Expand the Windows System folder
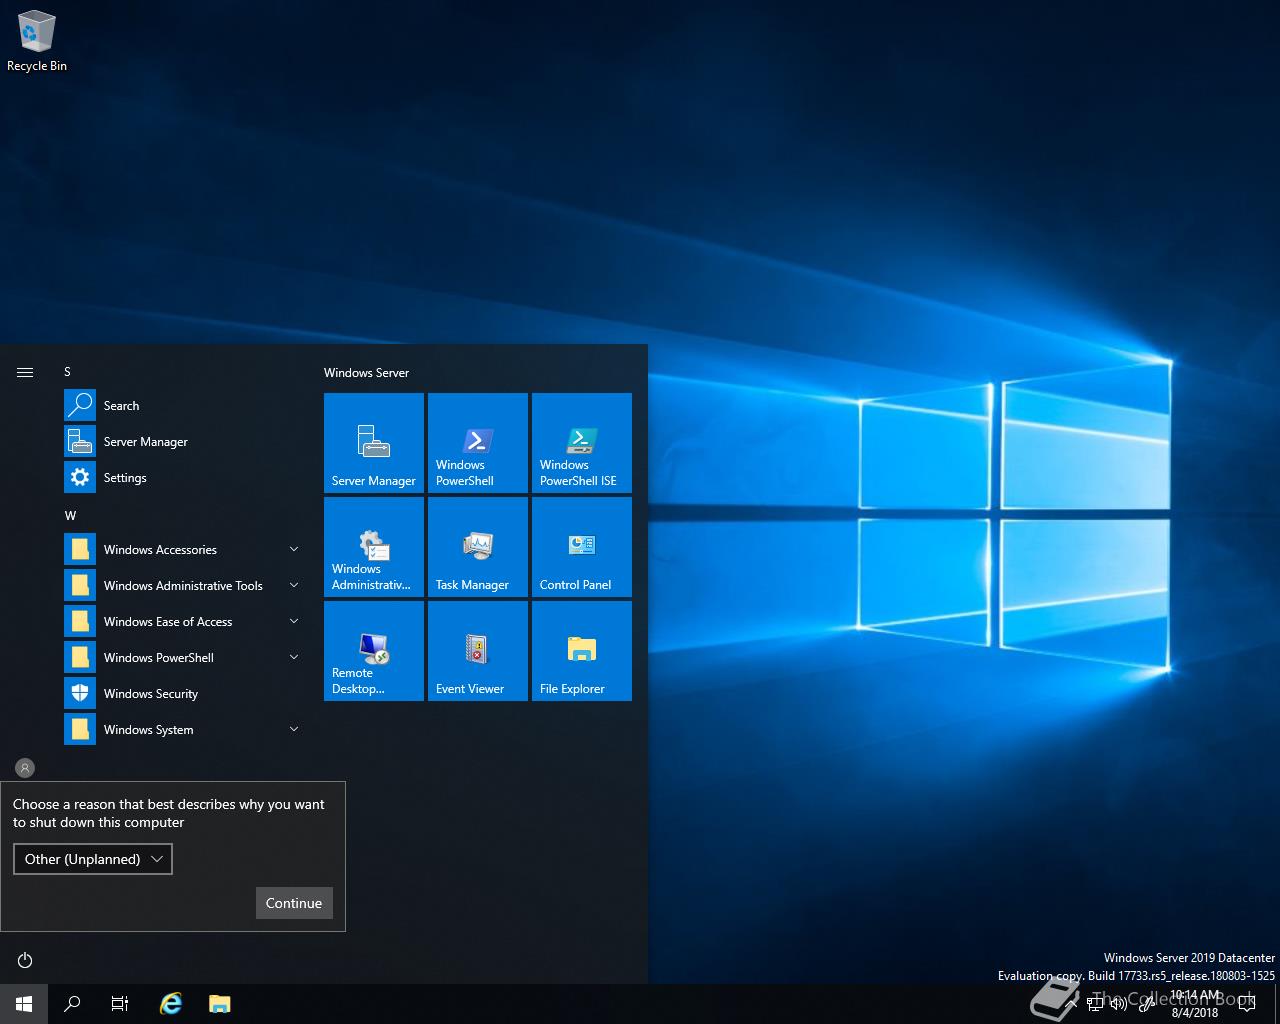The height and width of the screenshot is (1024, 1280). 182,729
